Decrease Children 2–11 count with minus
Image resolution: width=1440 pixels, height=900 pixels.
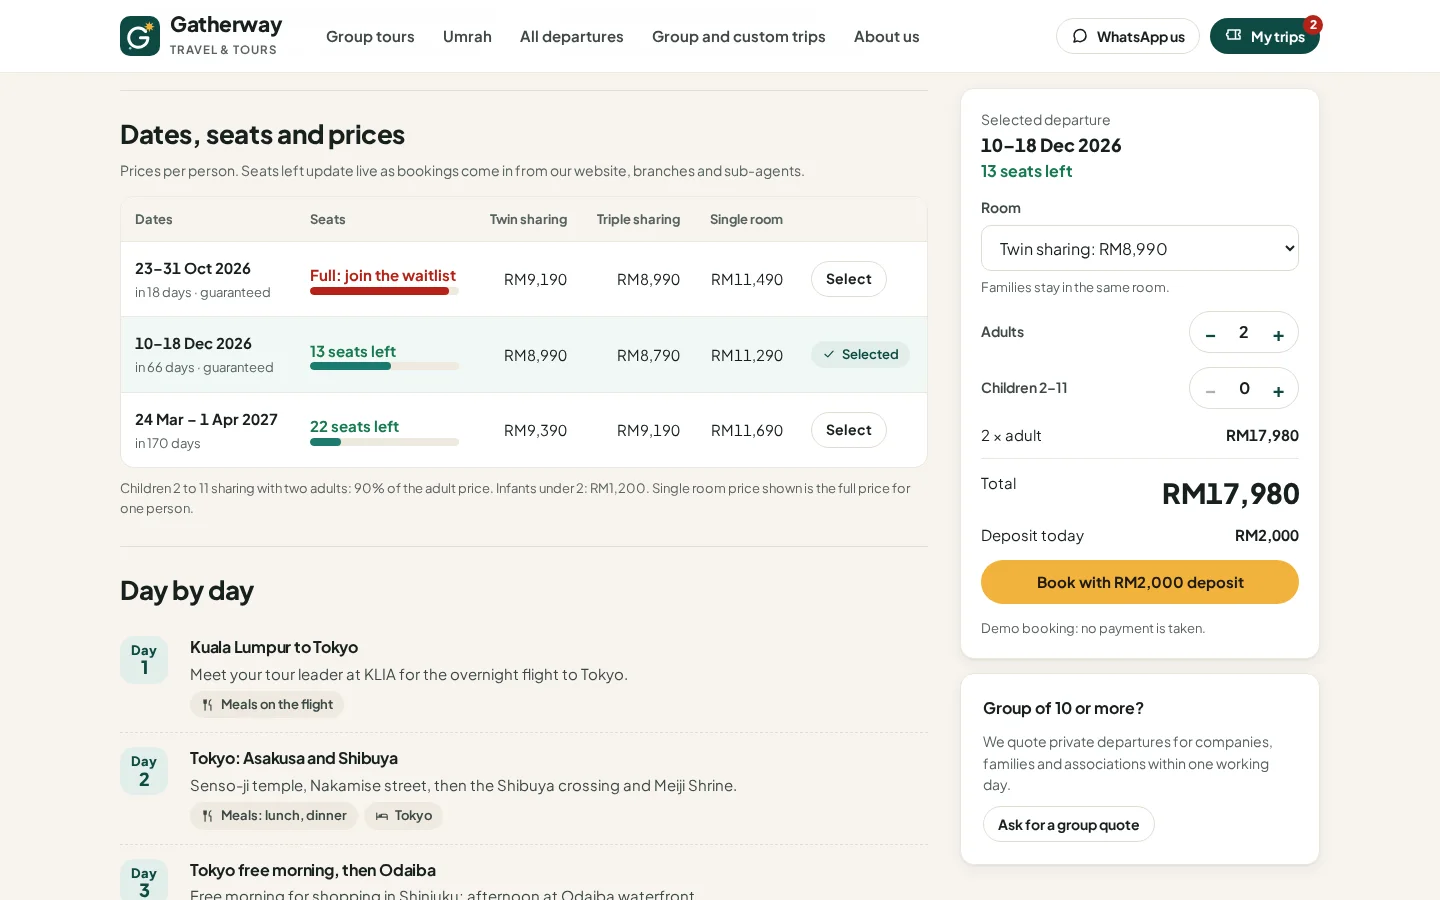(1210, 389)
